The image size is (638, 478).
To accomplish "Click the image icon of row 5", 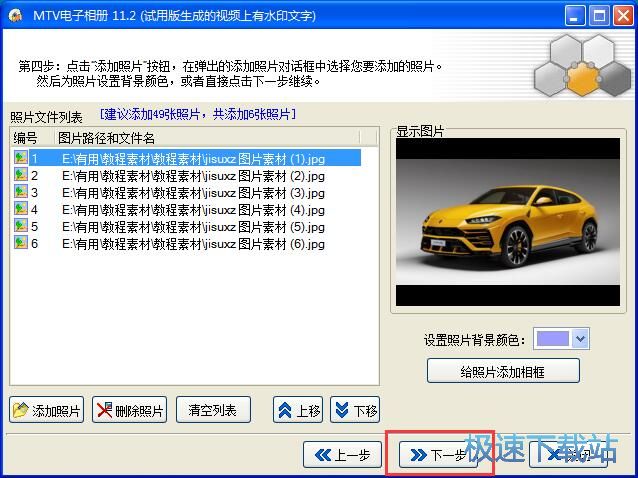I will pos(21,226).
